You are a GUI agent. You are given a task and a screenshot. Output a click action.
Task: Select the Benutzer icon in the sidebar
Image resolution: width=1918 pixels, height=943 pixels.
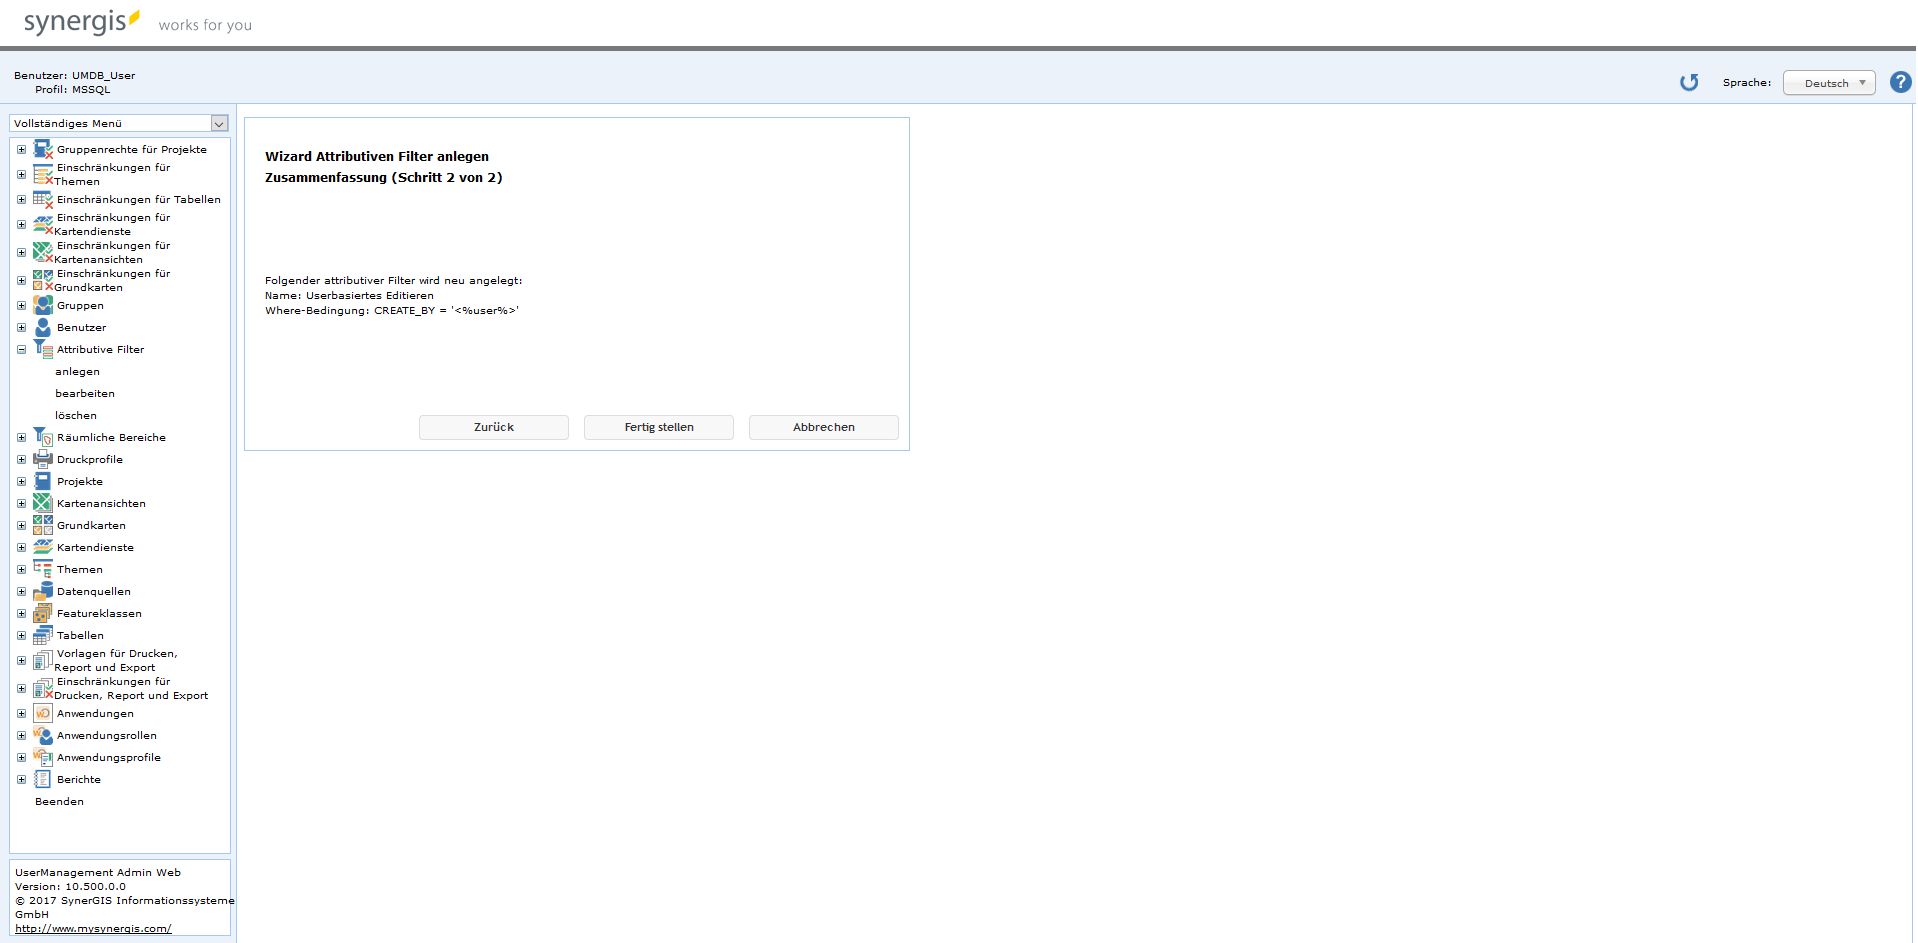coord(43,327)
